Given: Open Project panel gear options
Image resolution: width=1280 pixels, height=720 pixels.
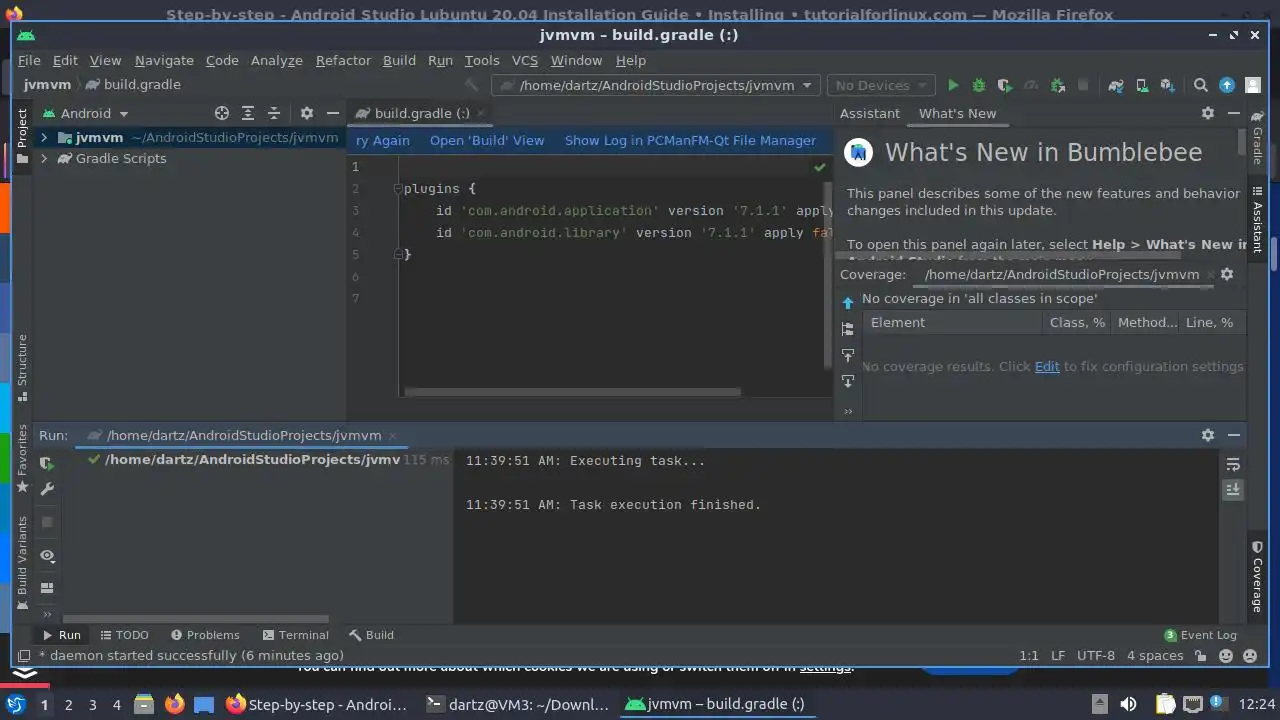Looking at the screenshot, I should pos(307,114).
